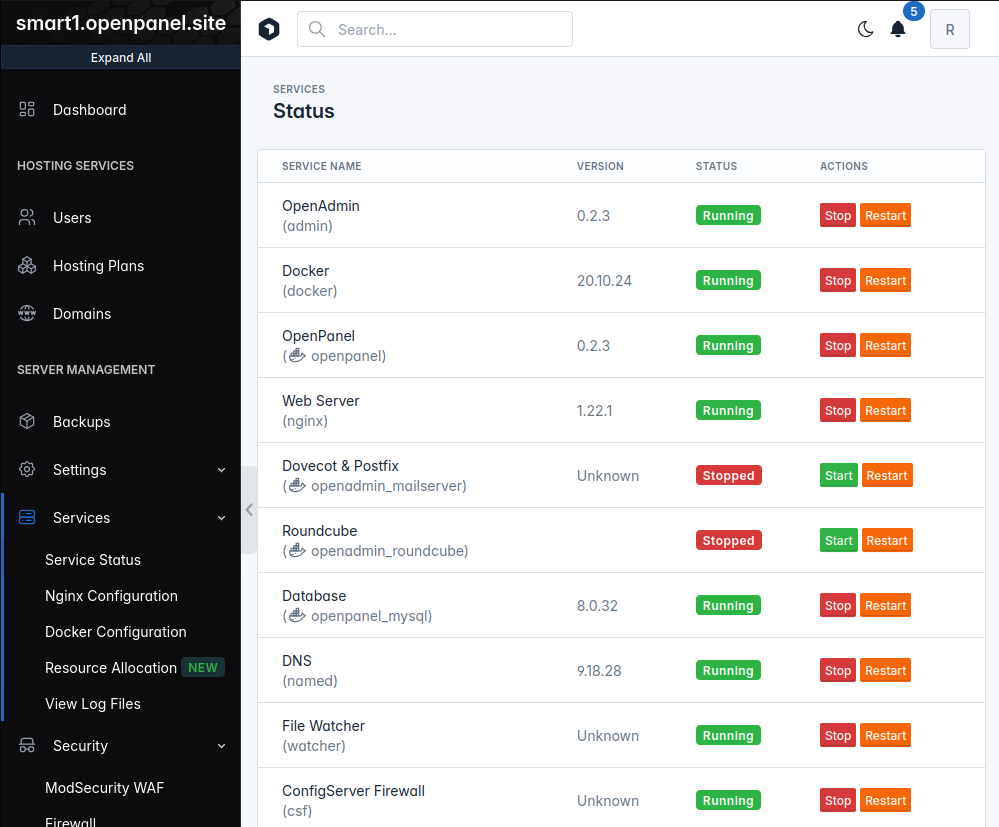Click the Services server icon

point(27,517)
